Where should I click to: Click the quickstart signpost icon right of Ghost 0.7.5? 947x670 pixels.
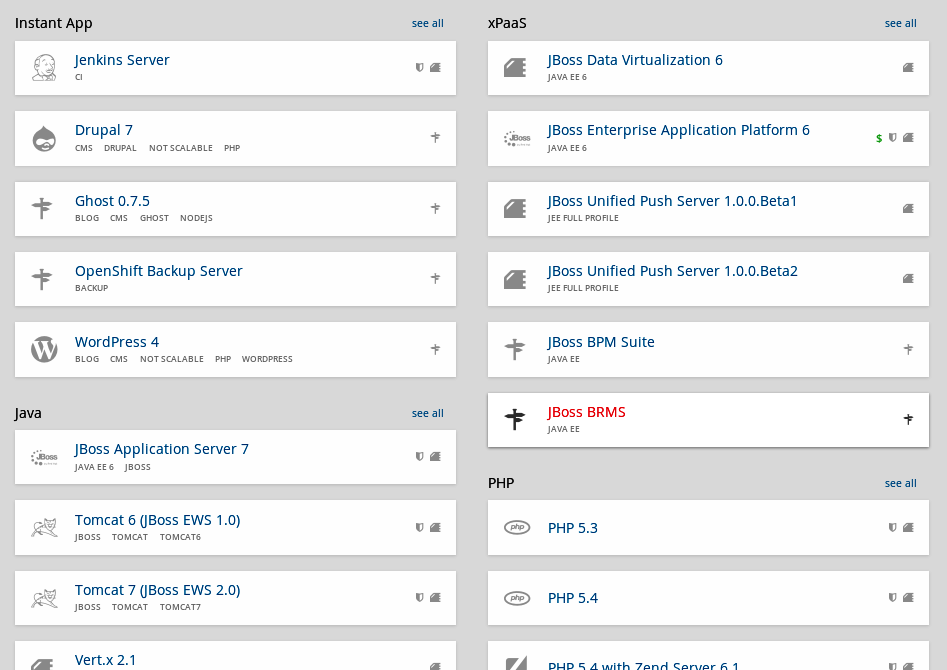click(x=435, y=208)
